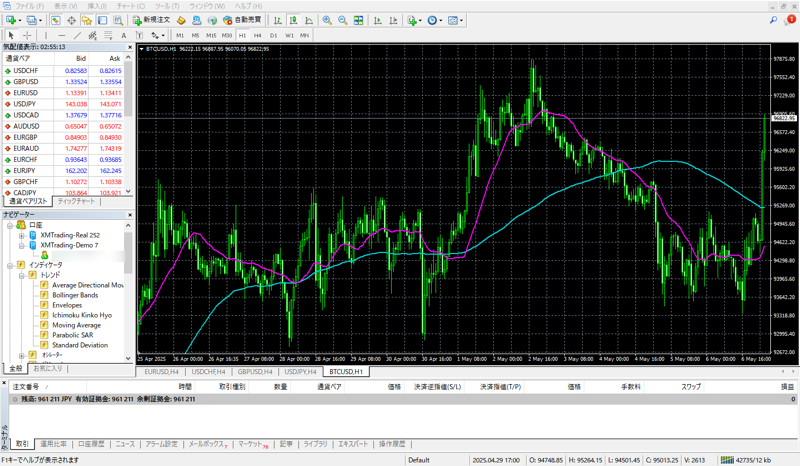Screen dimensions: 800x466
Task: Toggle the Terminal window icon
Action: [x=103, y=20]
